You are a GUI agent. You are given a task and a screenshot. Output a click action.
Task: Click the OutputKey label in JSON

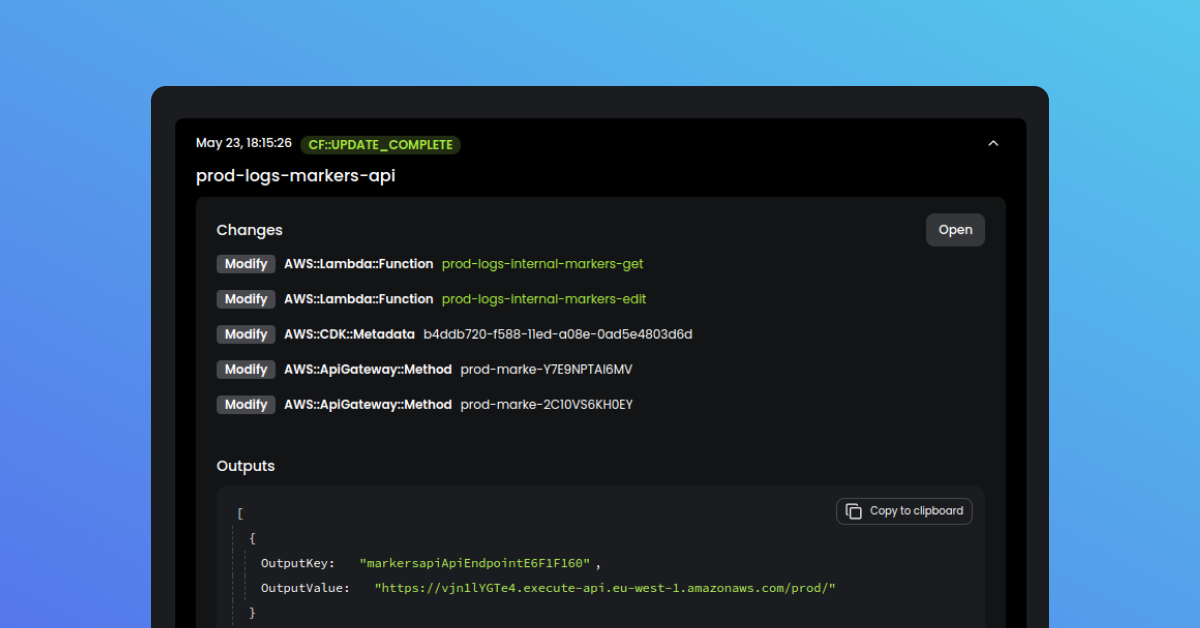pyautogui.click(x=298, y=563)
